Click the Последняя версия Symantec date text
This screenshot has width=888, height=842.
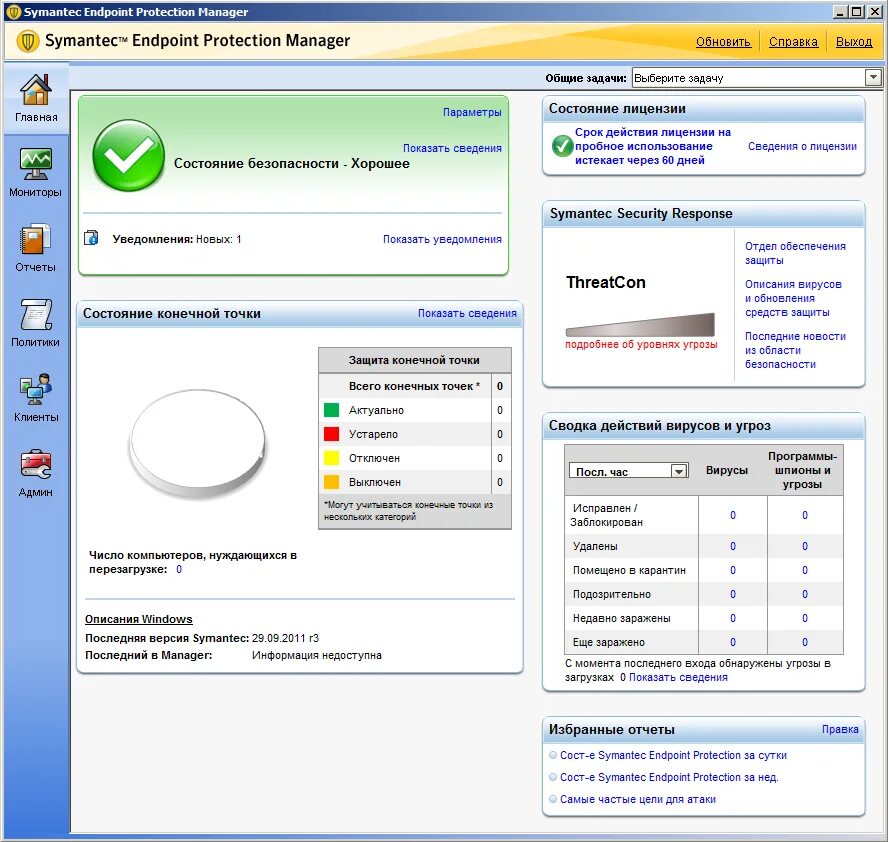pos(285,638)
